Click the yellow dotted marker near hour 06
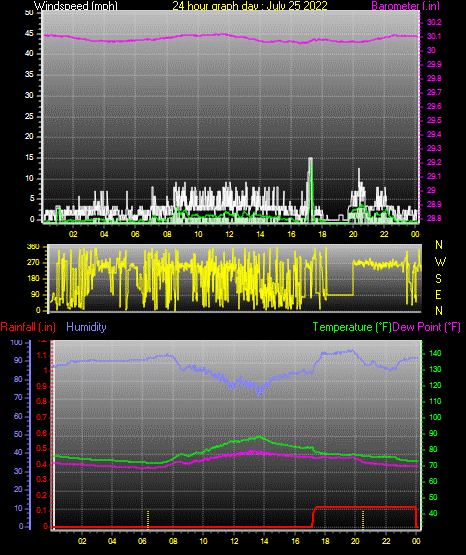The height and width of the screenshot is (555, 466). click(148, 519)
